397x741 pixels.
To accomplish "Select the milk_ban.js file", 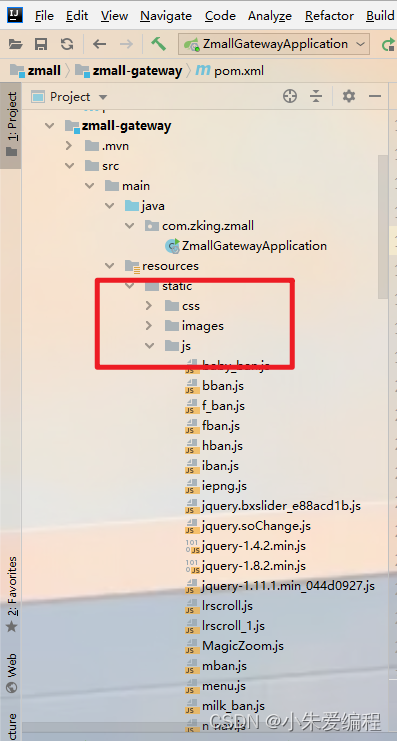I will click(225, 706).
